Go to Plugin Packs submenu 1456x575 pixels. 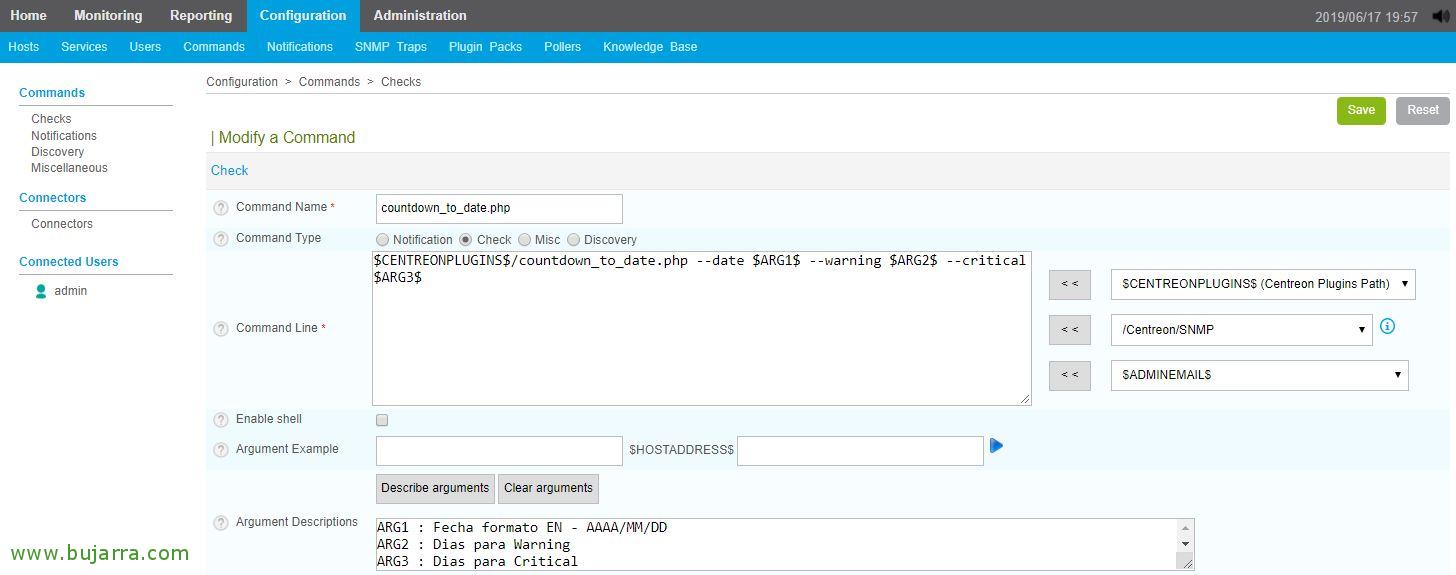(x=485, y=47)
